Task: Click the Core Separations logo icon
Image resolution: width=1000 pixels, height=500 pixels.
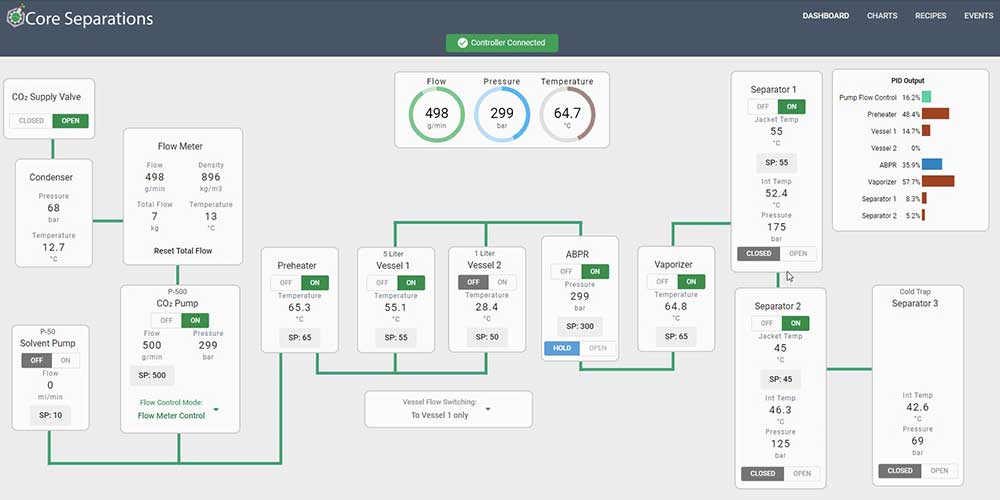Action: tap(15, 16)
